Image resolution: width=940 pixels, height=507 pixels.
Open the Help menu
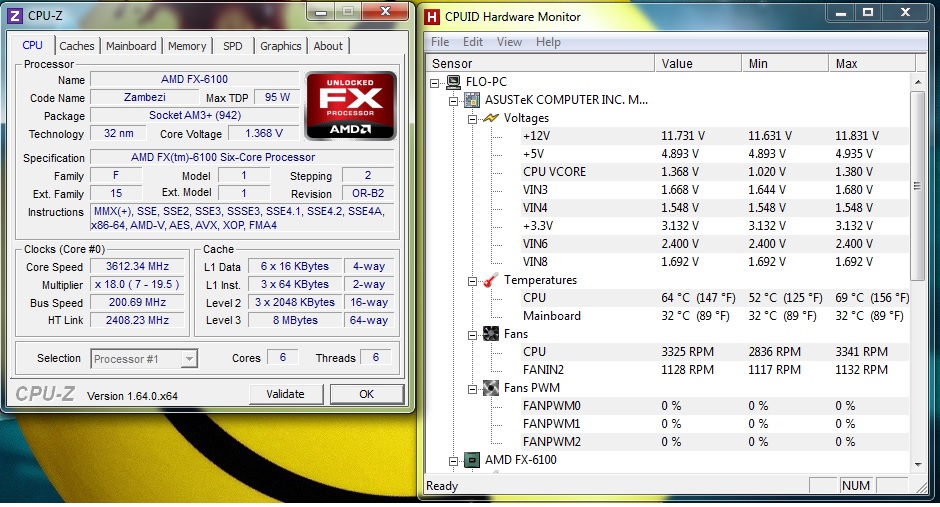pyautogui.click(x=548, y=42)
